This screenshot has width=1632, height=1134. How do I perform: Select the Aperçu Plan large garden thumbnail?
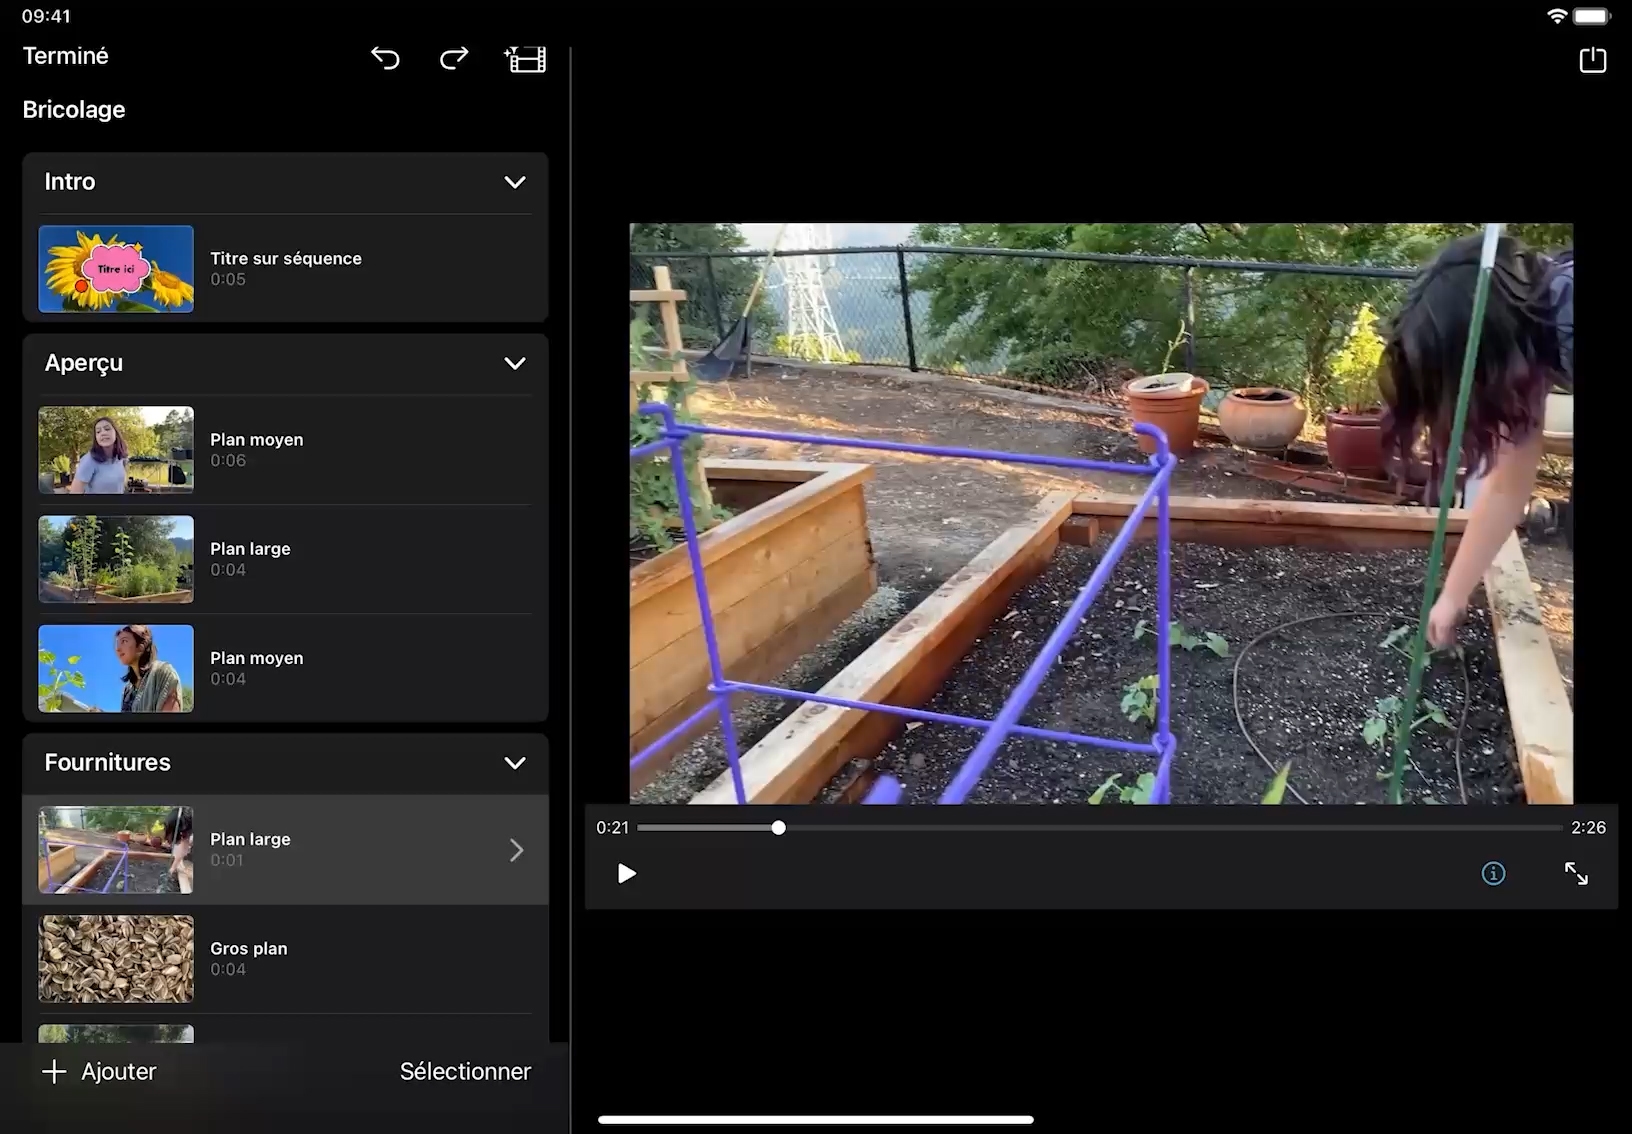click(x=116, y=559)
